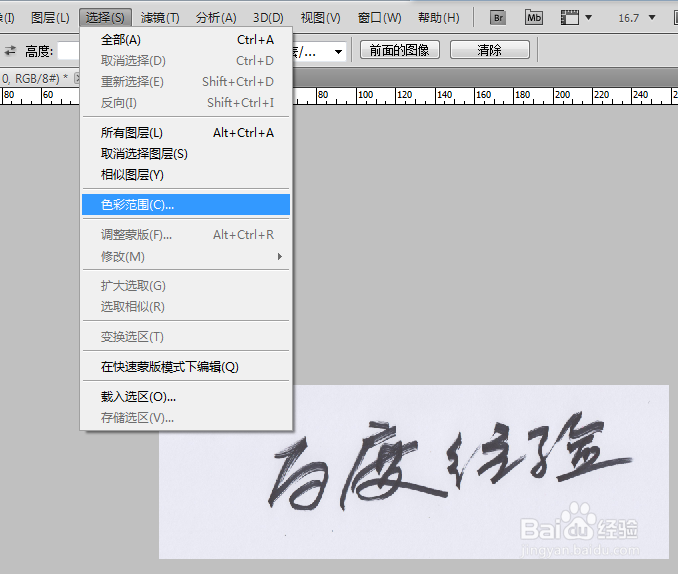Open the 3D(D) menu

(x=268, y=18)
